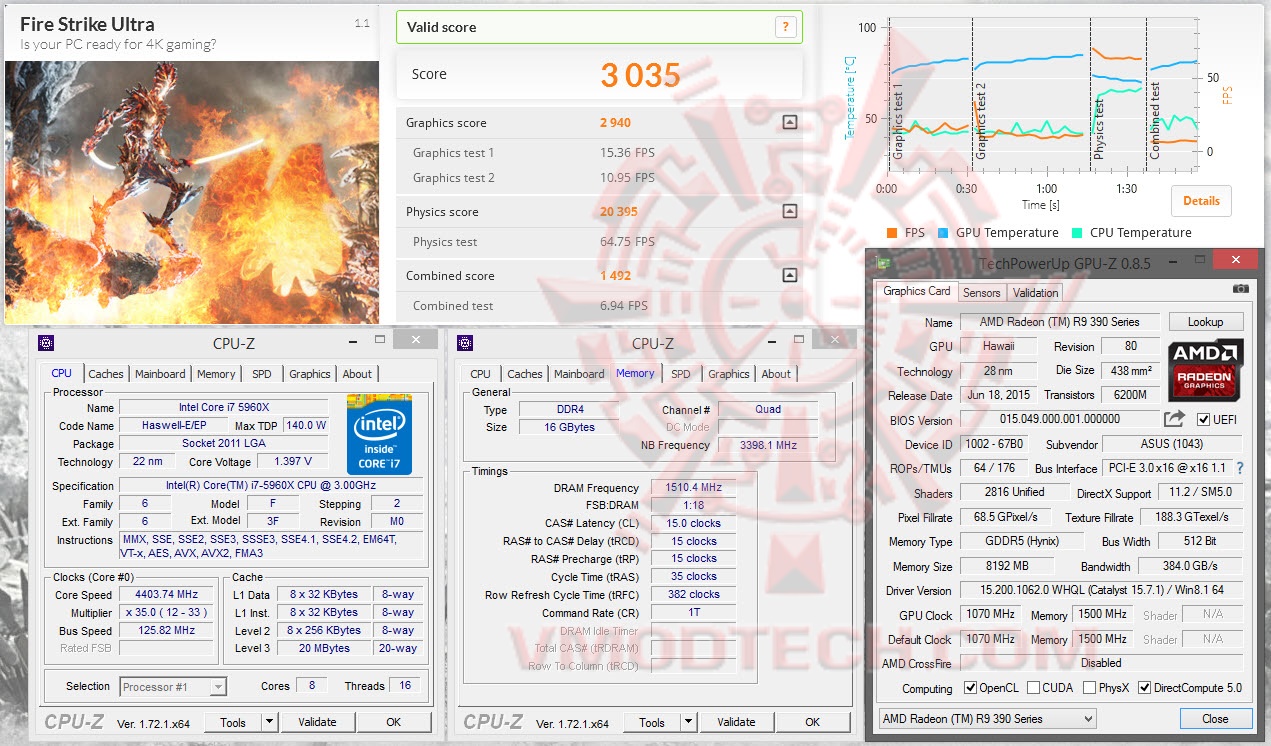Click Validate in left CPU-Z window

tap(317, 722)
